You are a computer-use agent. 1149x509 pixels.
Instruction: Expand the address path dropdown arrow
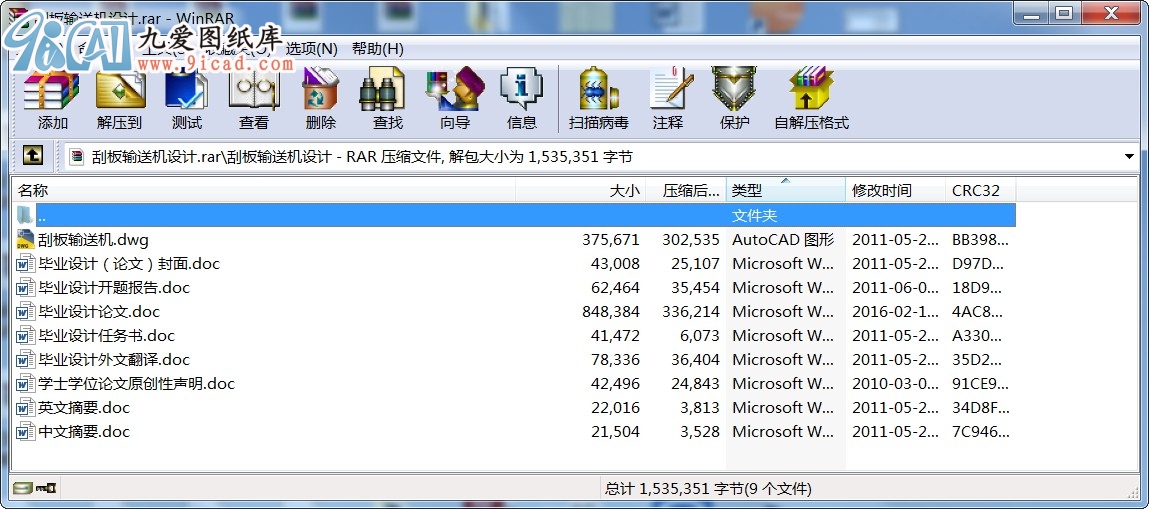[1129, 157]
